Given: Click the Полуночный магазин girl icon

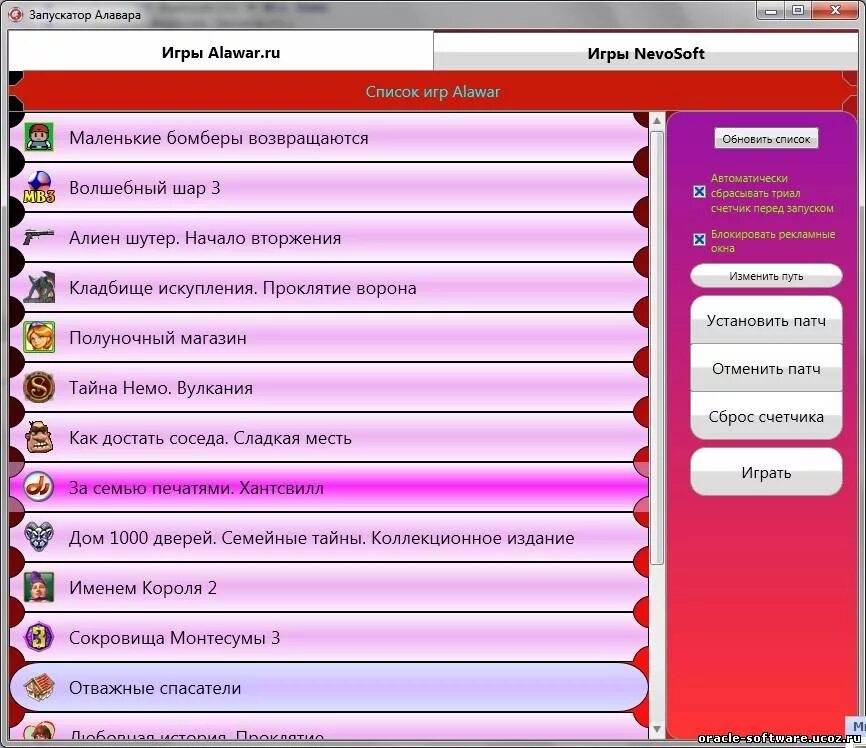Looking at the screenshot, I should pyautogui.click(x=39, y=337).
